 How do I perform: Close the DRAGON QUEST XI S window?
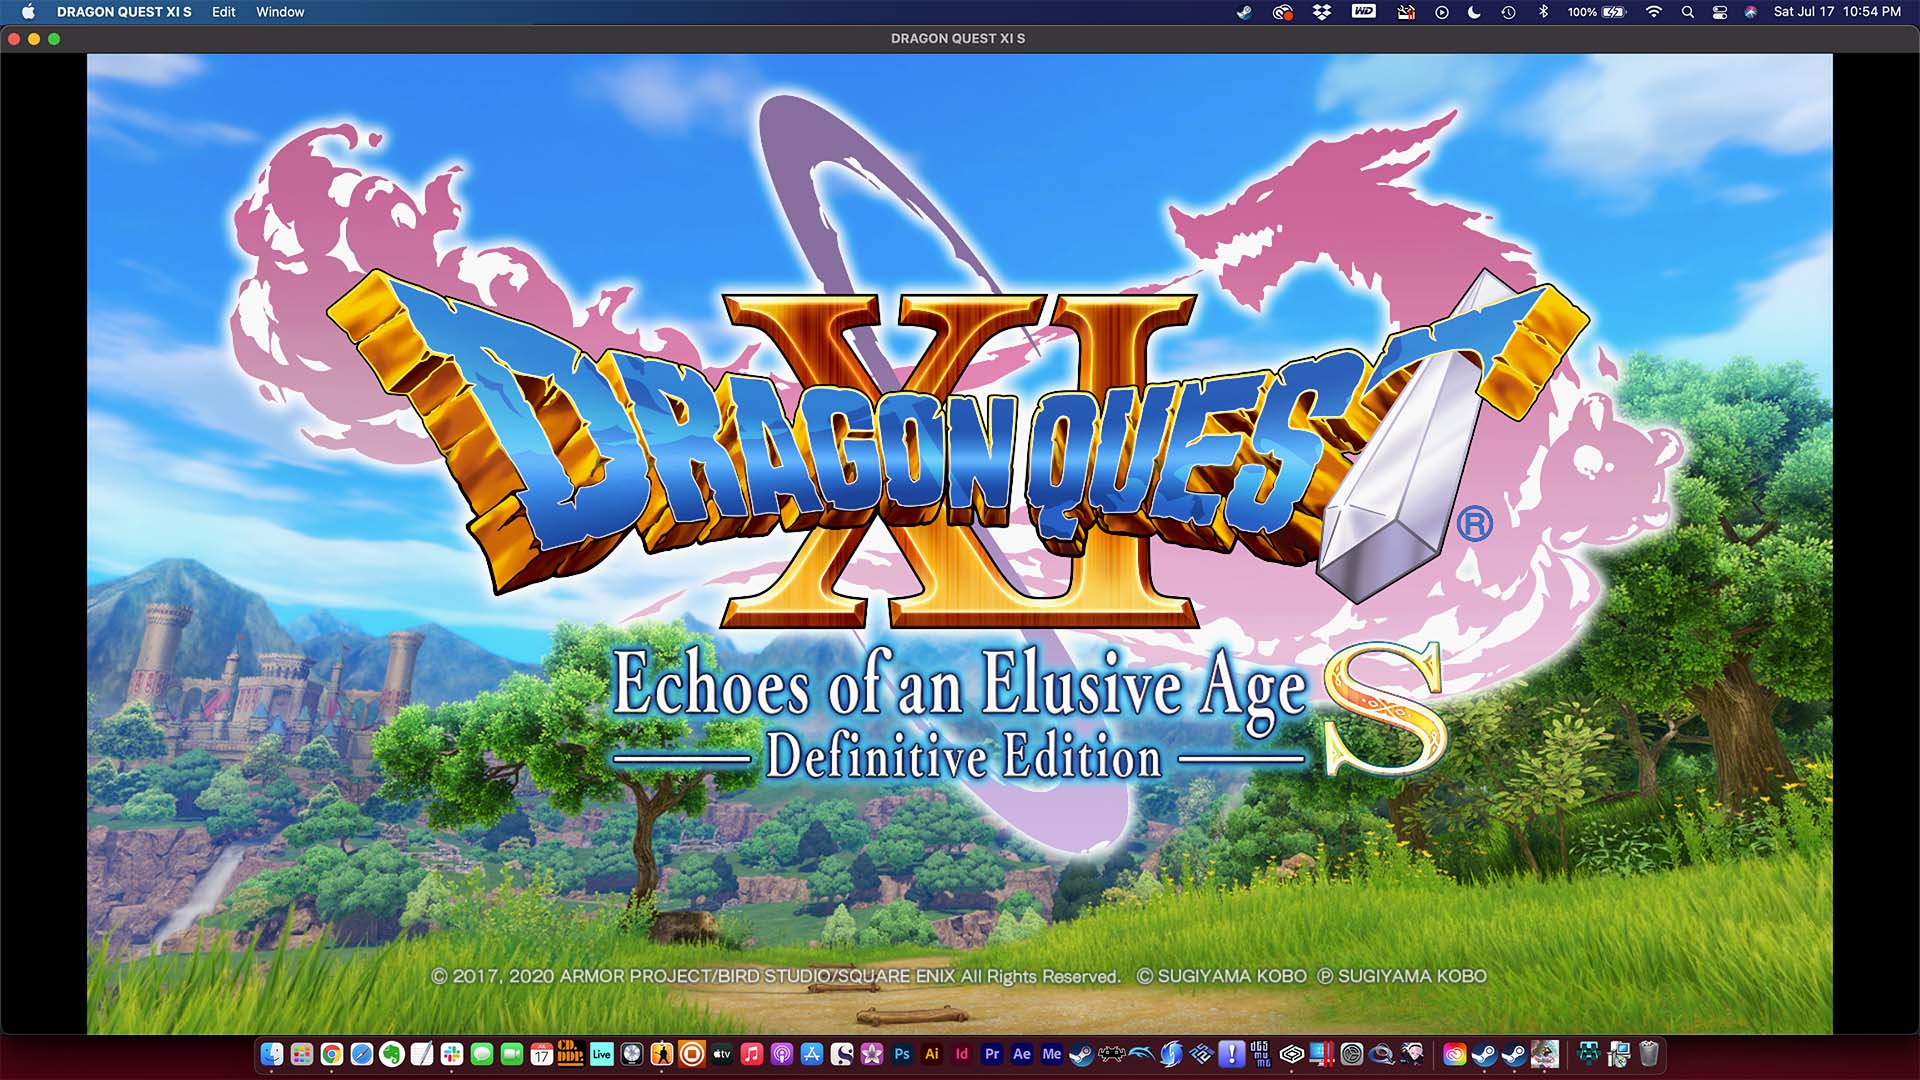point(14,39)
